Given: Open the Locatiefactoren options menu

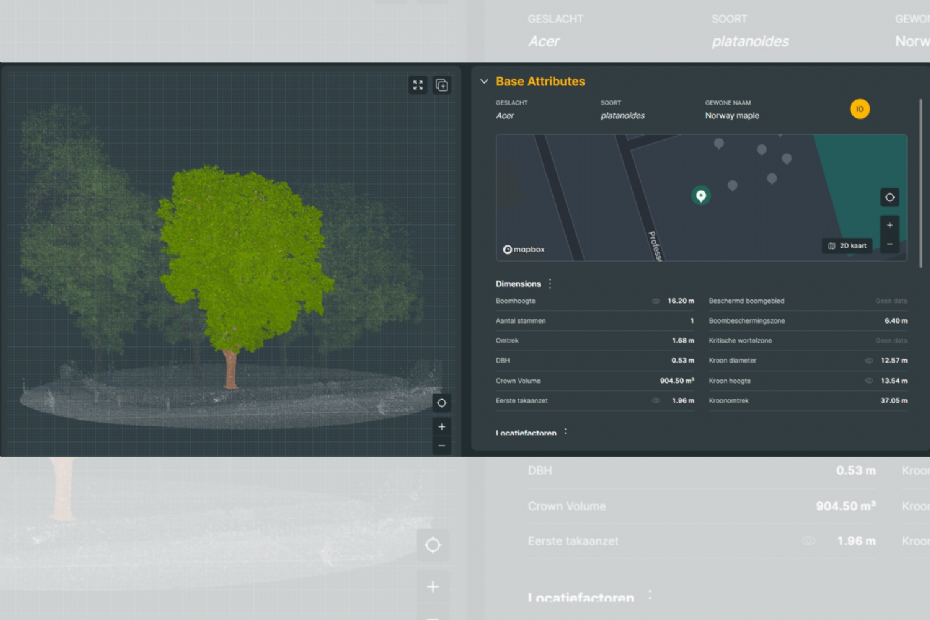Looking at the screenshot, I should coord(566,433).
